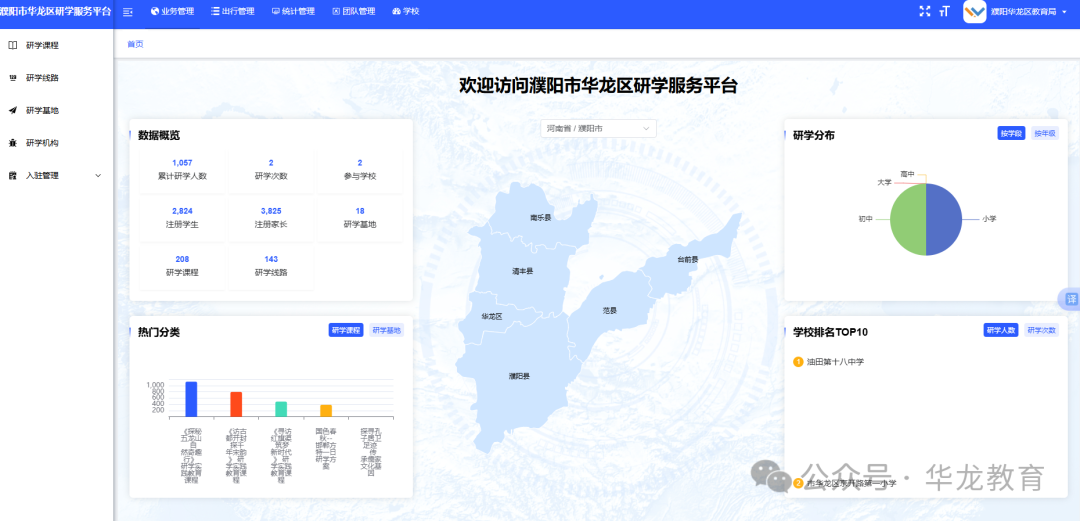Select 研学基地 toggle in 热门分类

386,330
